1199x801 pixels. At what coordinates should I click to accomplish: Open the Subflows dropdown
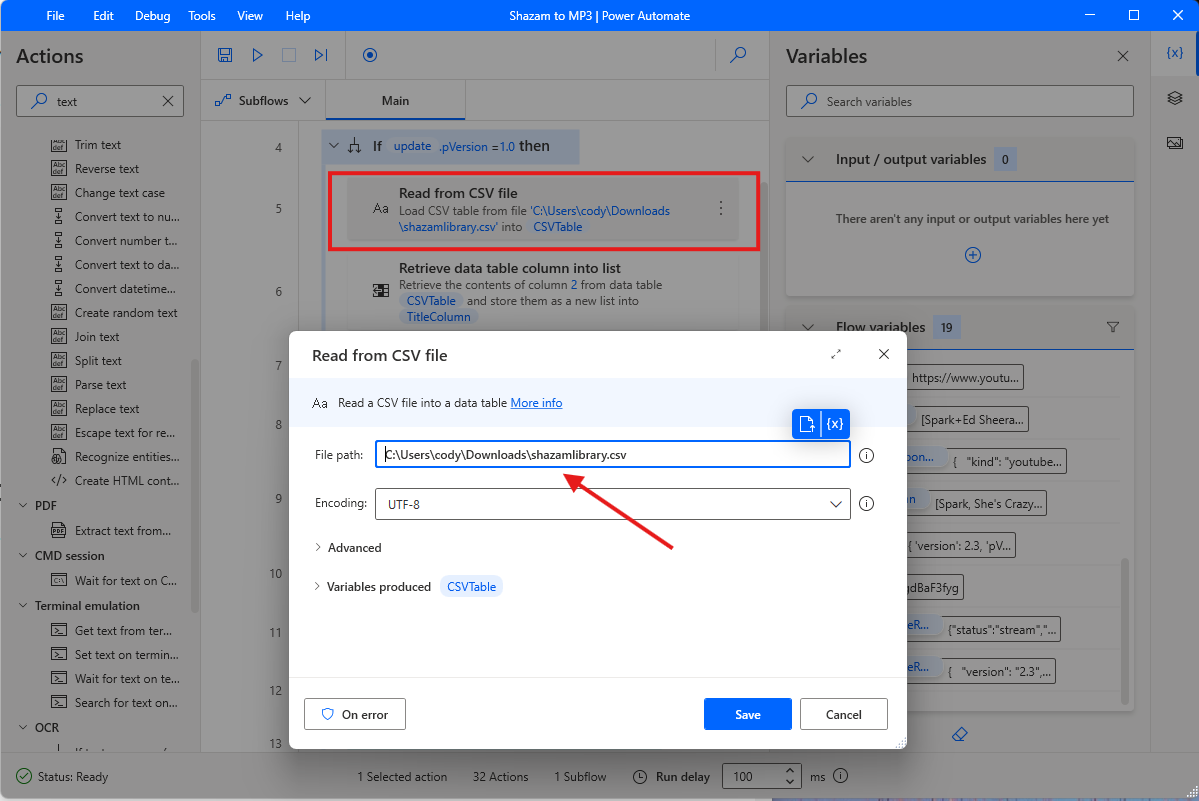tap(262, 100)
